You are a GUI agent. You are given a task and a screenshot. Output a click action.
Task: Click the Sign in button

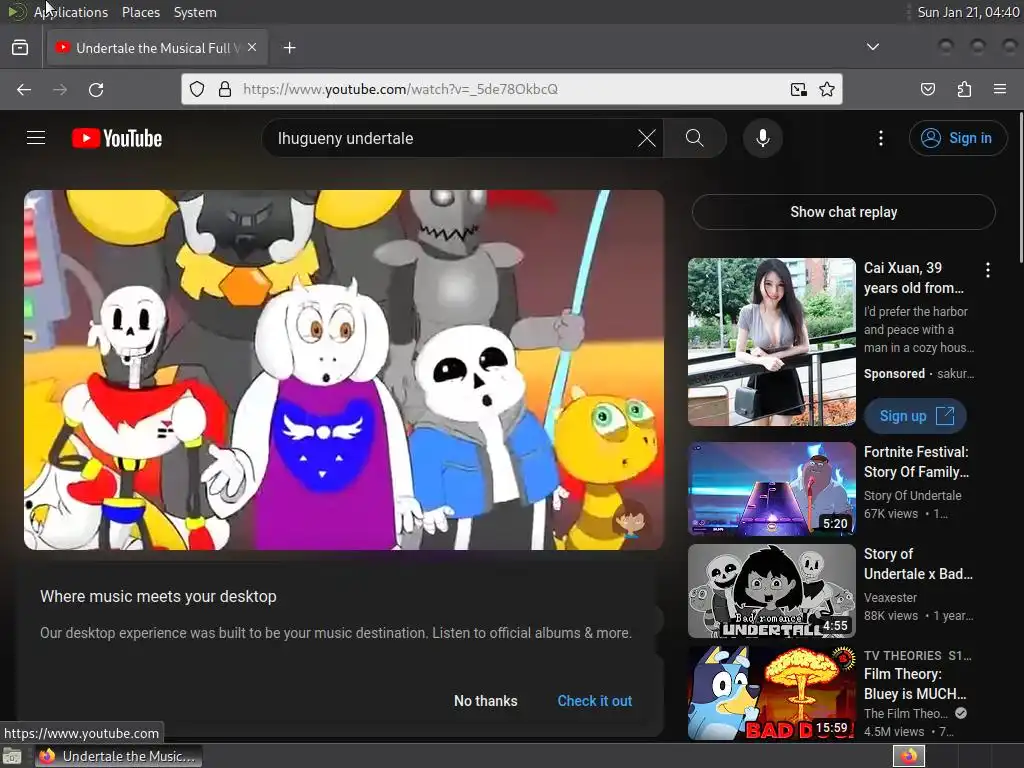(x=958, y=138)
